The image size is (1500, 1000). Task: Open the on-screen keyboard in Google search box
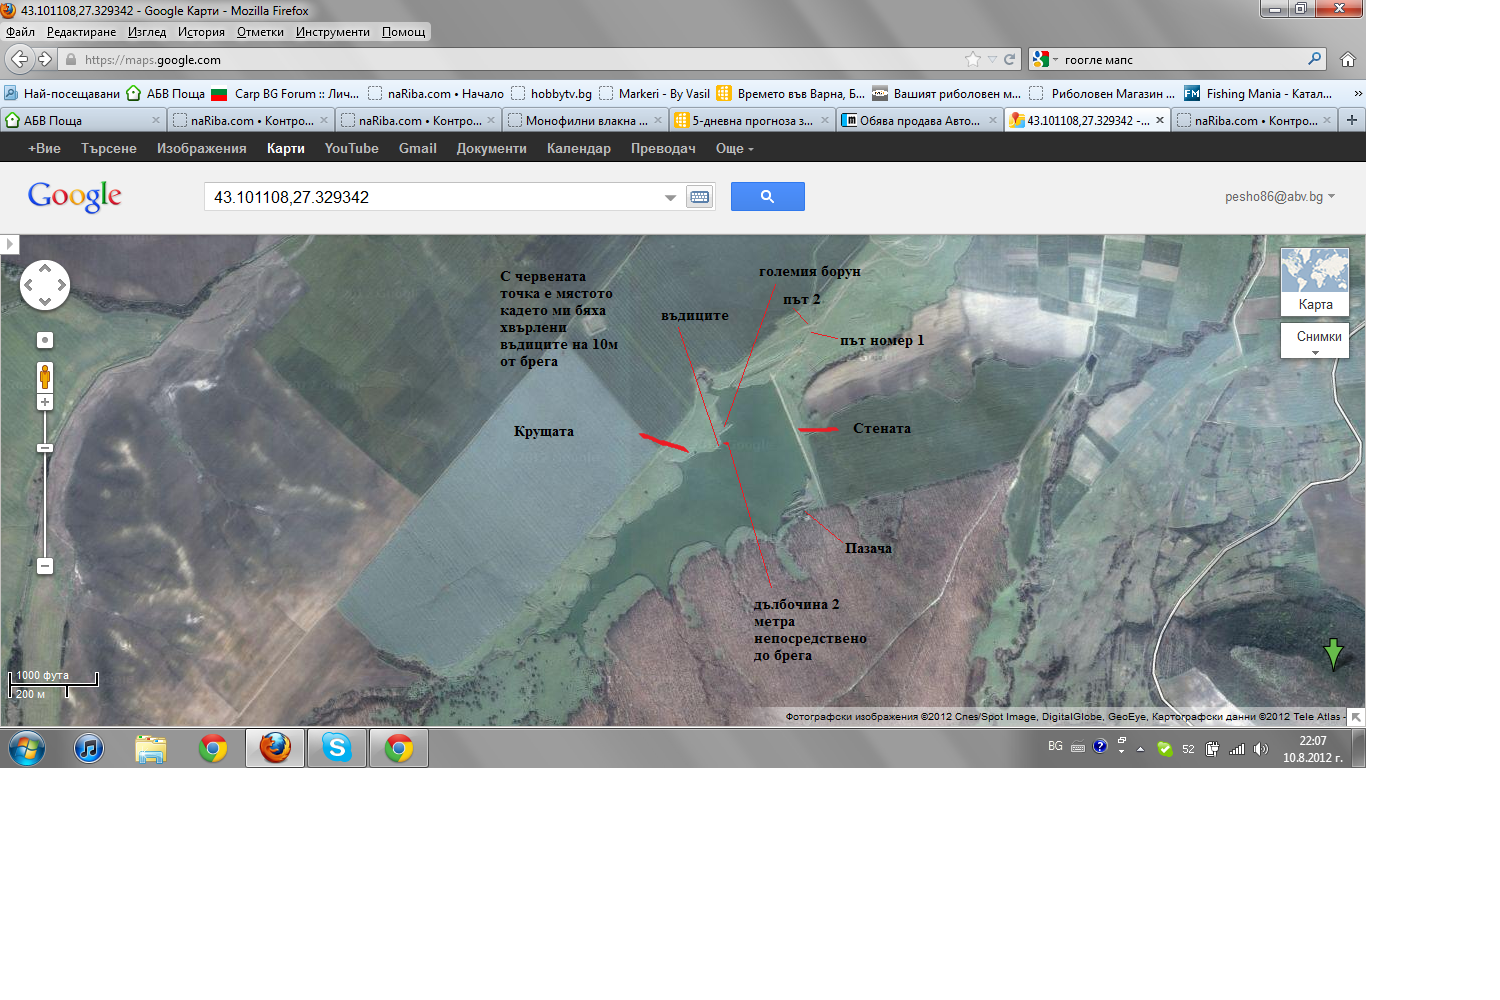coord(700,197)
